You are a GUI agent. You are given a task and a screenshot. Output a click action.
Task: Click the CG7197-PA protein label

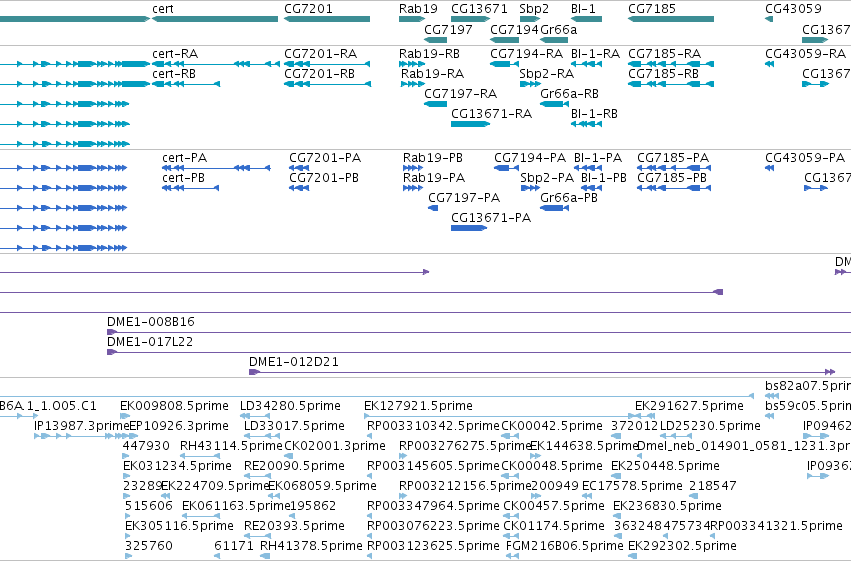click(x=464, y=197)
